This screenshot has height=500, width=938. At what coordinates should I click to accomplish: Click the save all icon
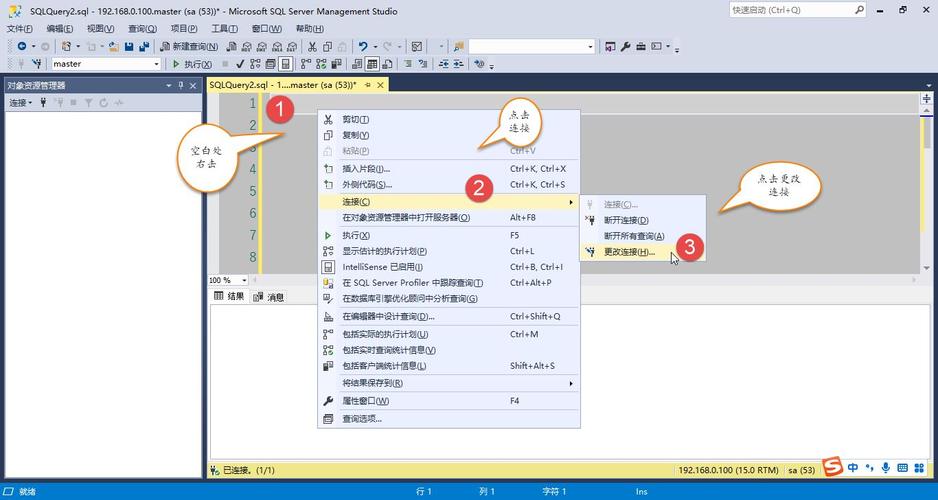point(144,47)
